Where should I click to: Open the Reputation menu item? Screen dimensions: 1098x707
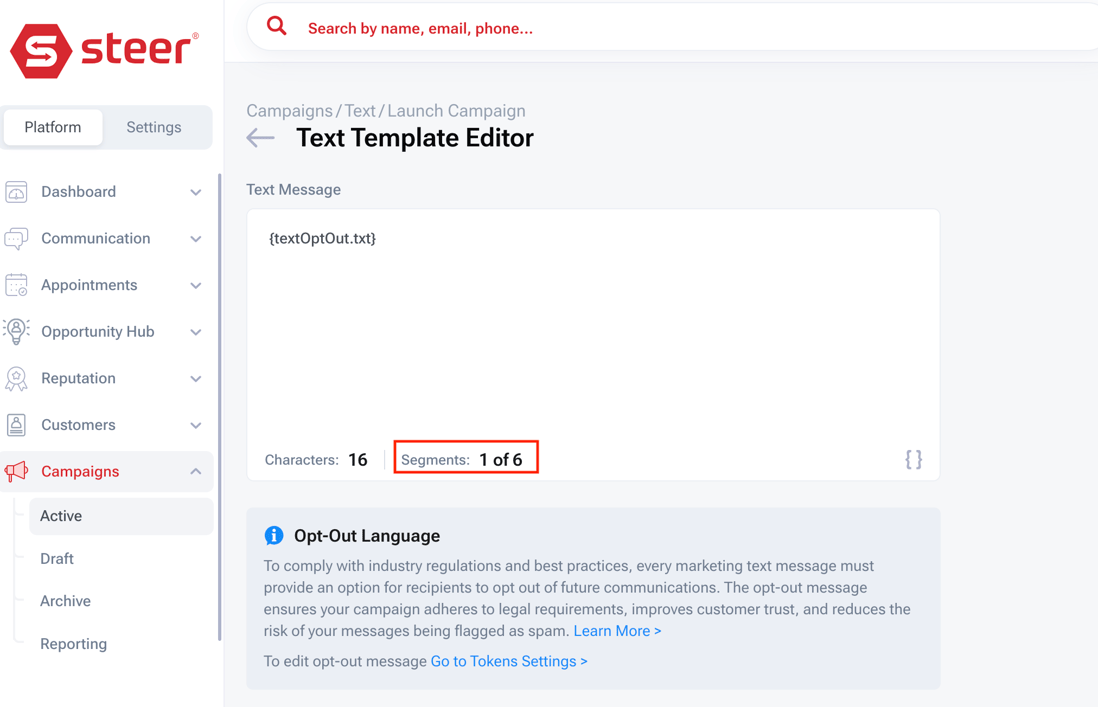[x=106, y=378]
